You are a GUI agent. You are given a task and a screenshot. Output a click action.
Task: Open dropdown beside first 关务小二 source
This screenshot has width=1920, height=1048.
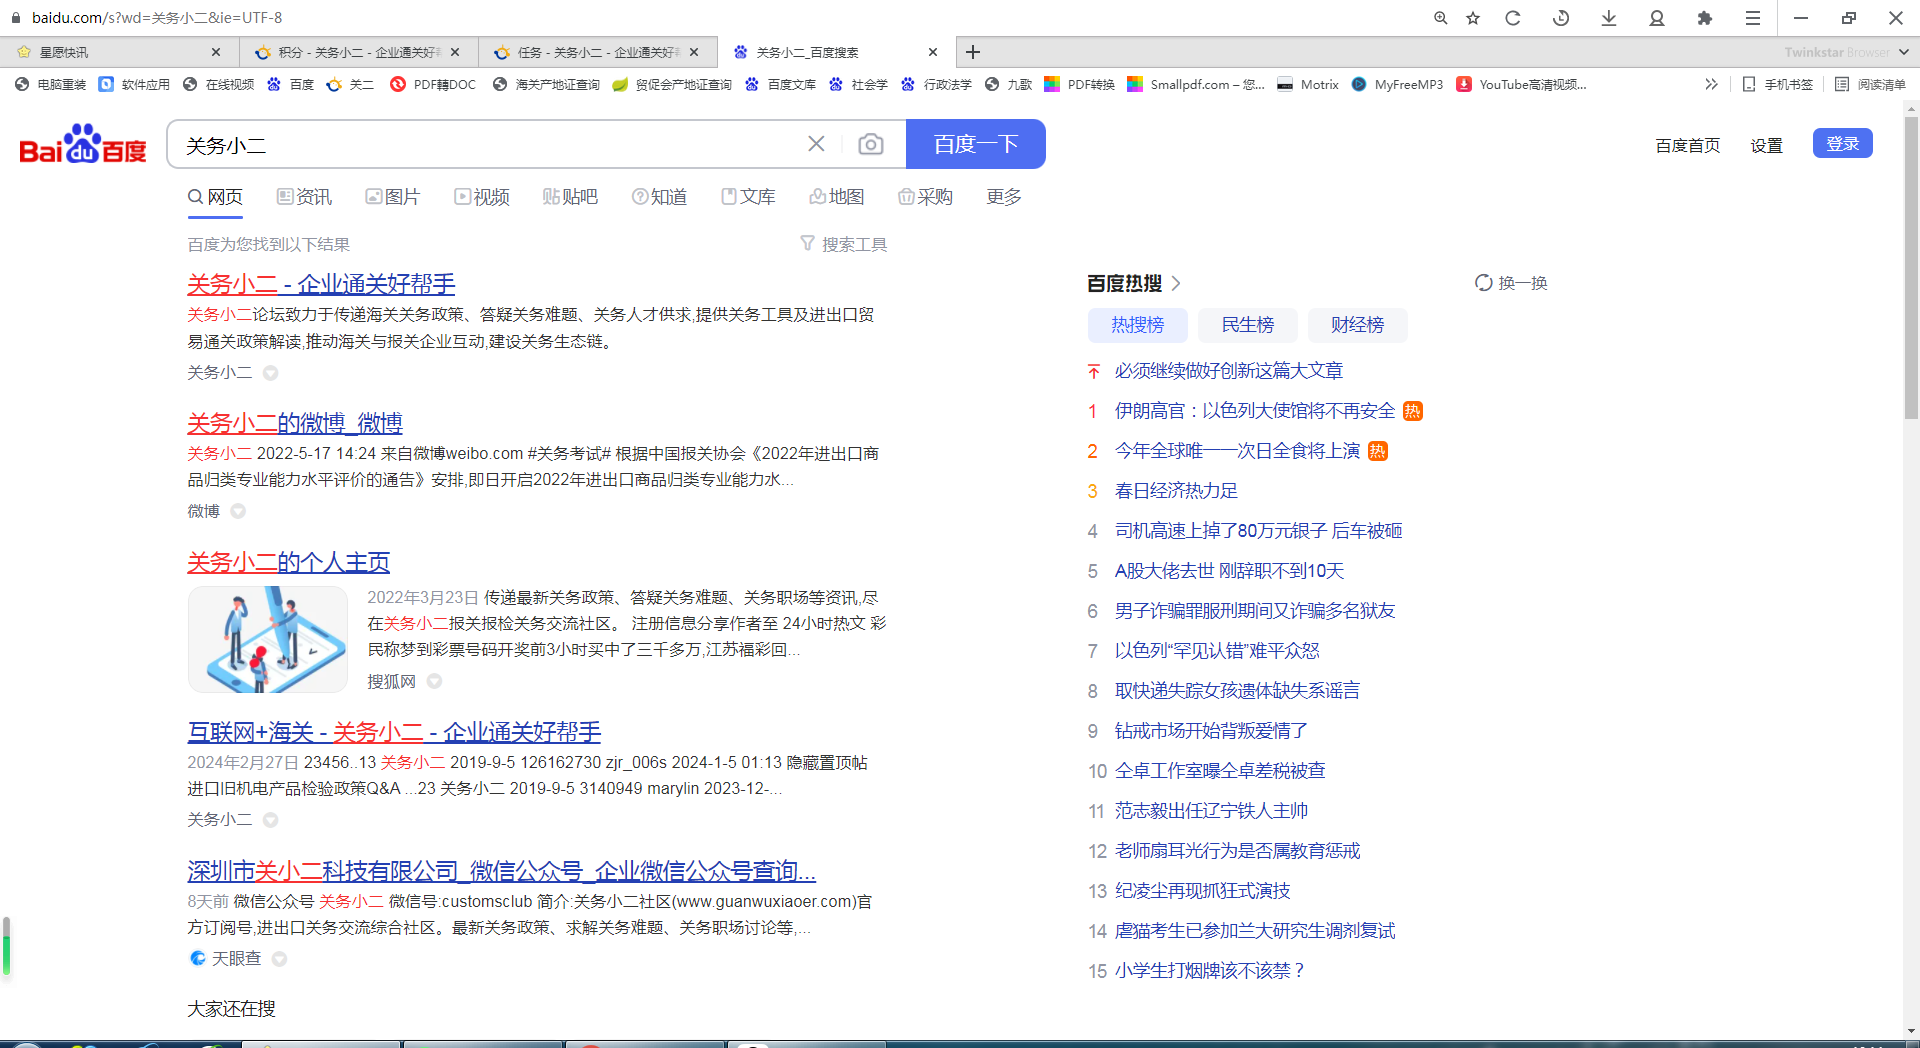[x=270, y=373]
